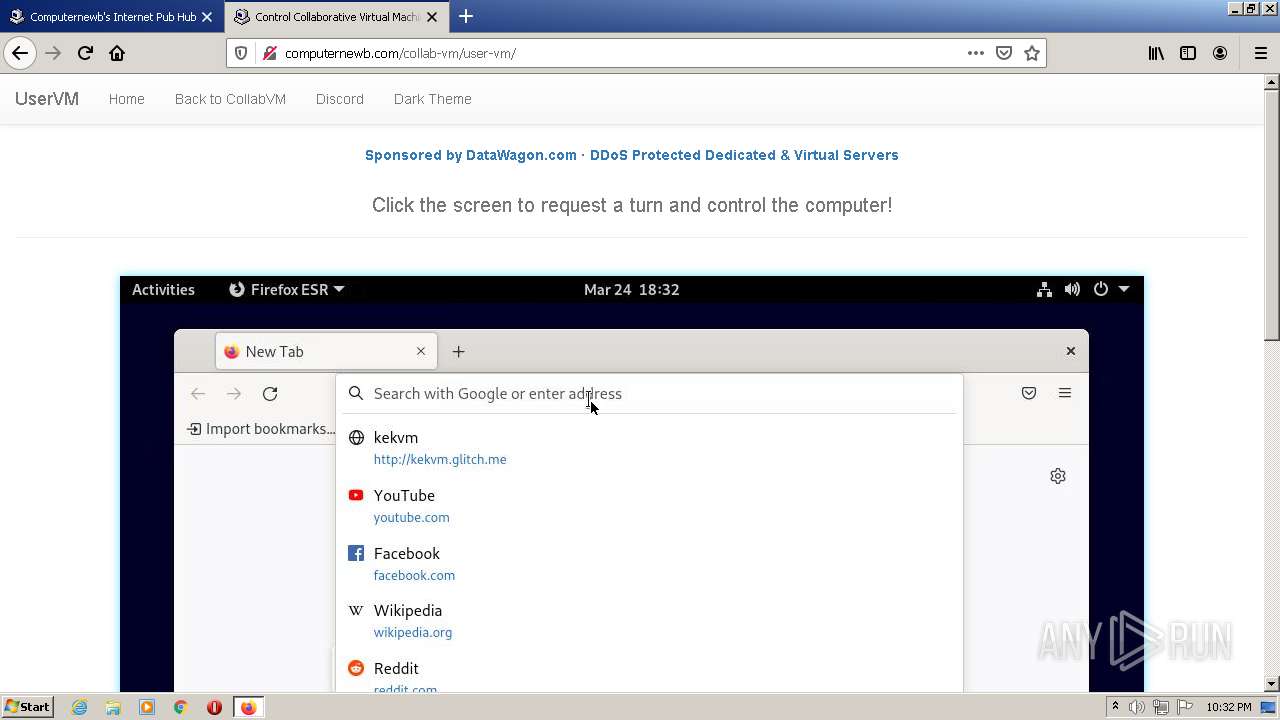Choose the Facebook suggestion

point(649,564)
